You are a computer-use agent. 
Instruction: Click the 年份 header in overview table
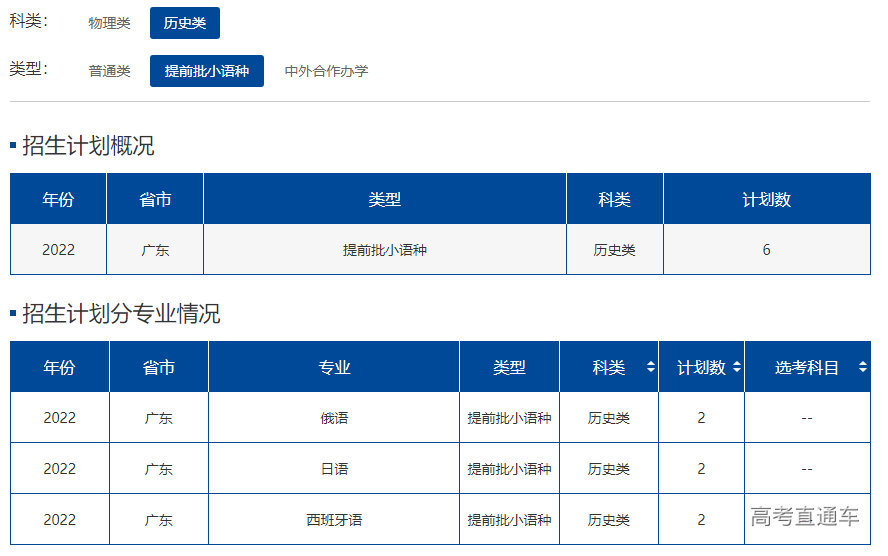(58, 200)
